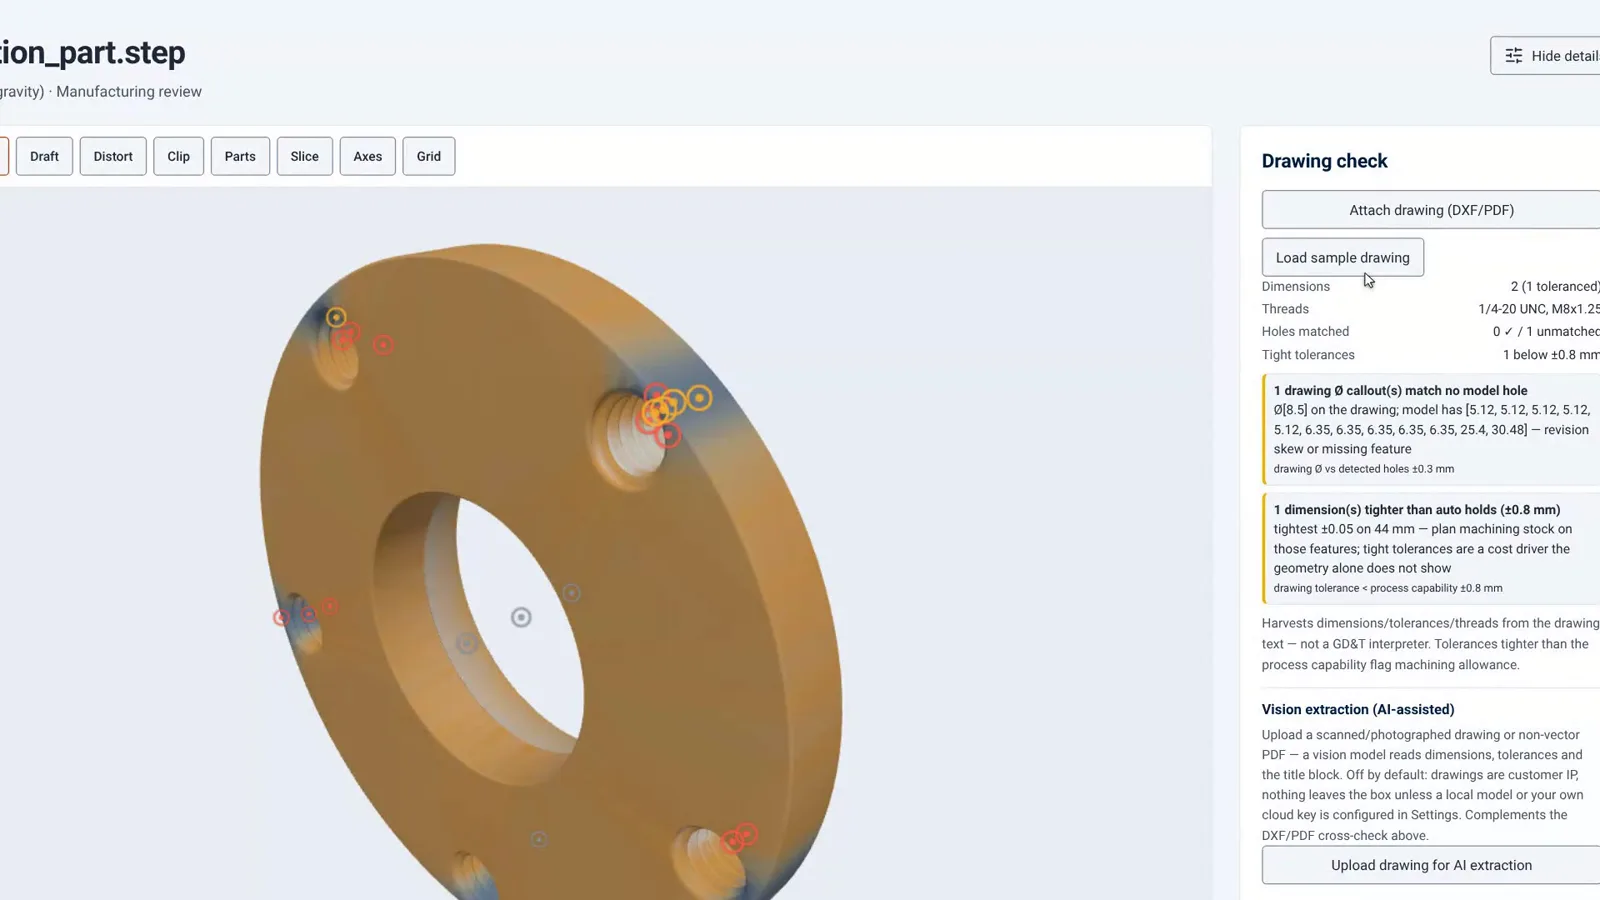Click the 'Tight tolerances' row label
Screen dimensions: 1600x900
pos(1308,355)
